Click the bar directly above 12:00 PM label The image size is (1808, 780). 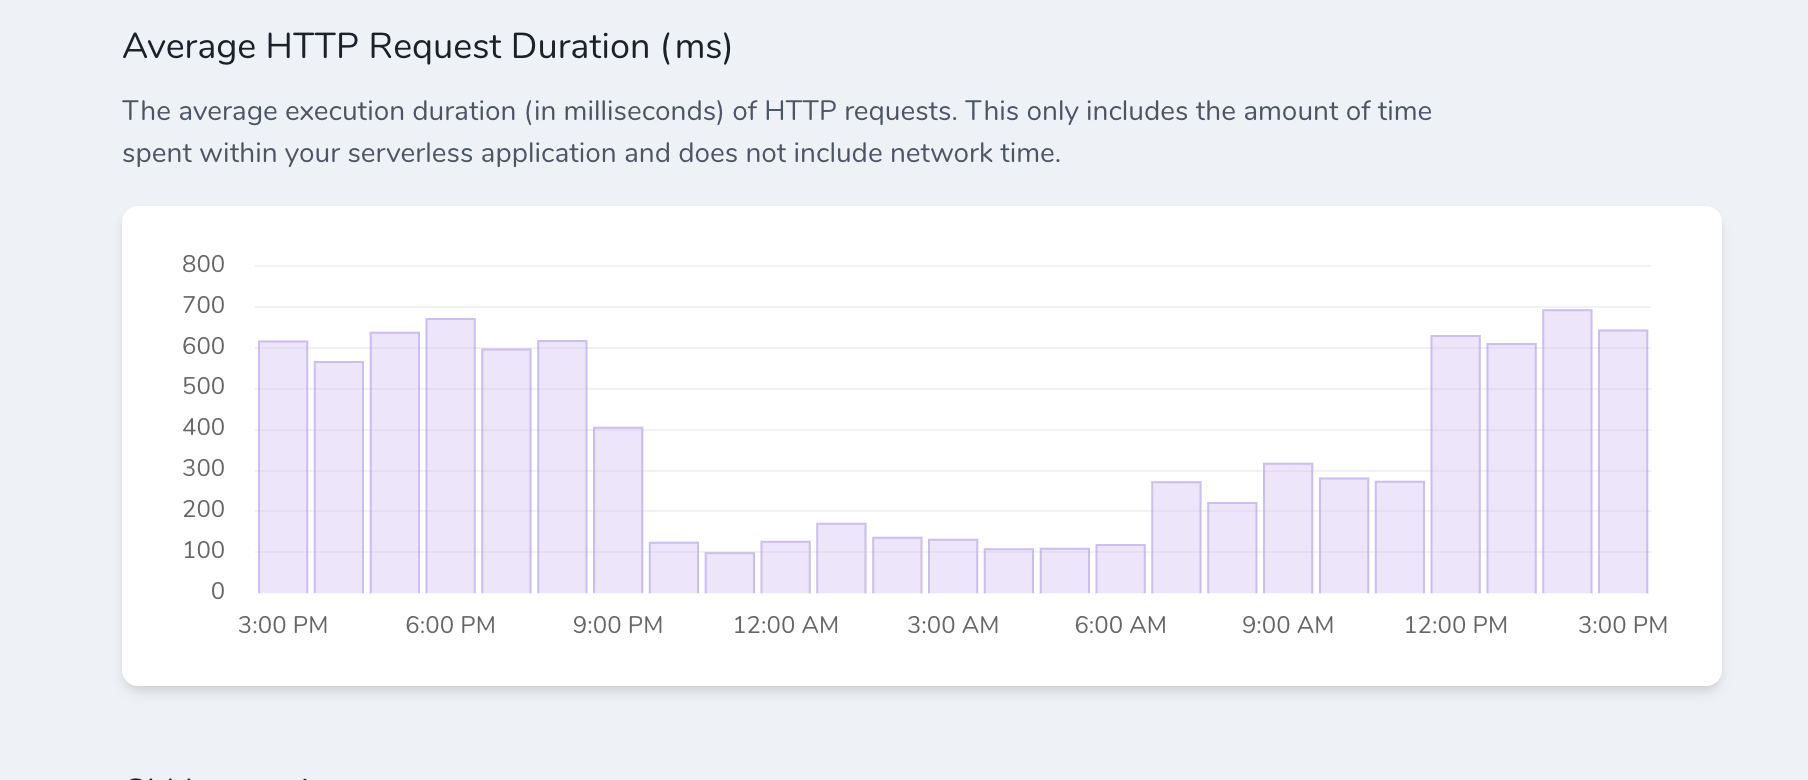[1455, 464]
